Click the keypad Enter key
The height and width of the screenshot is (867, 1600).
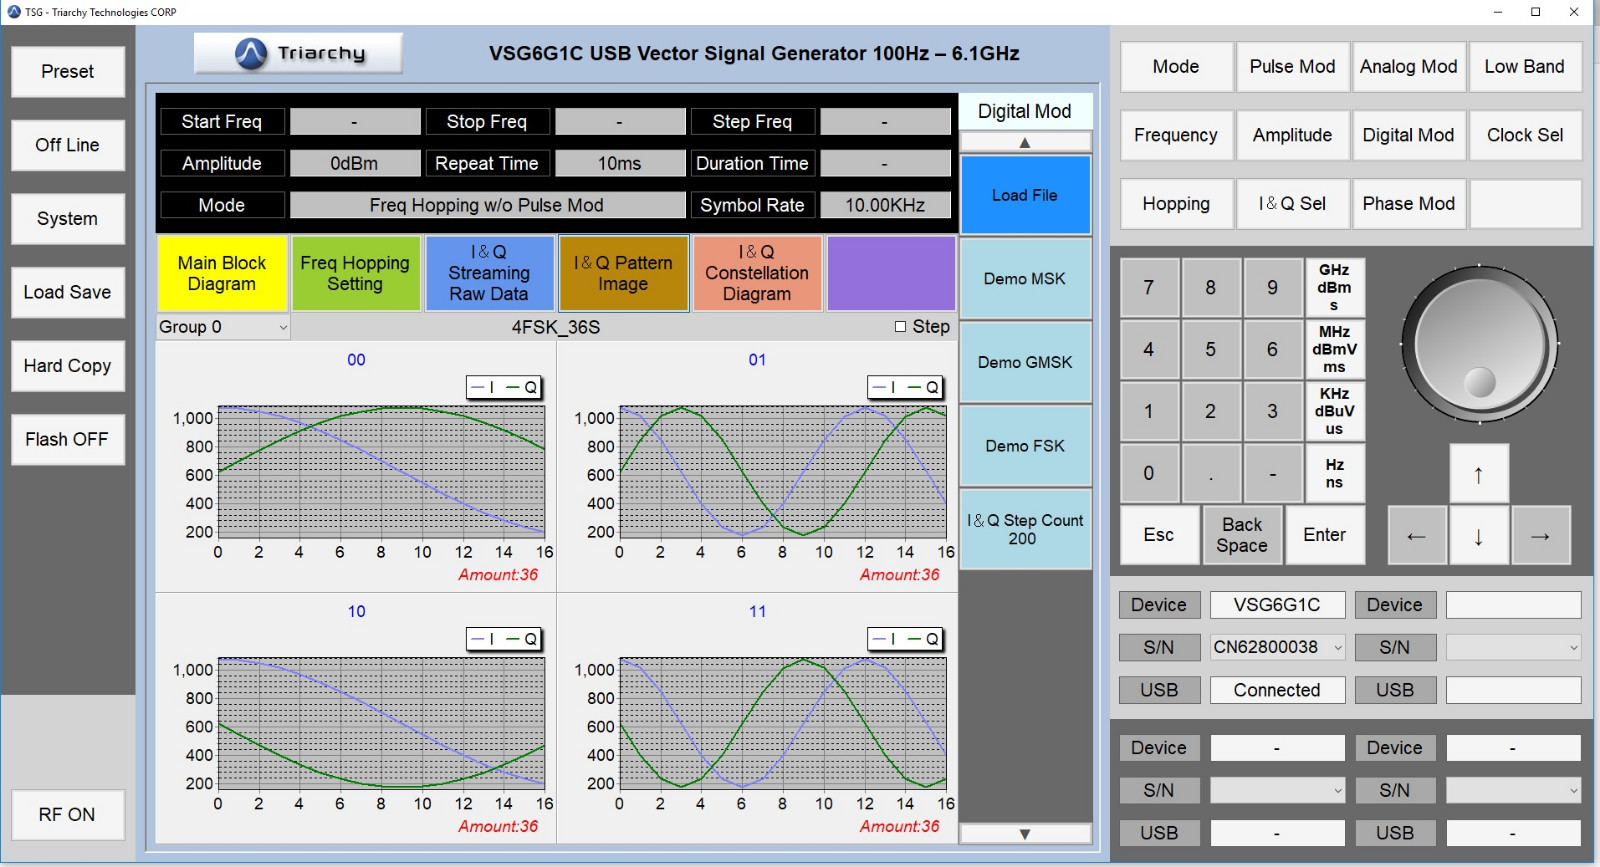click(x=1325, y=535)
